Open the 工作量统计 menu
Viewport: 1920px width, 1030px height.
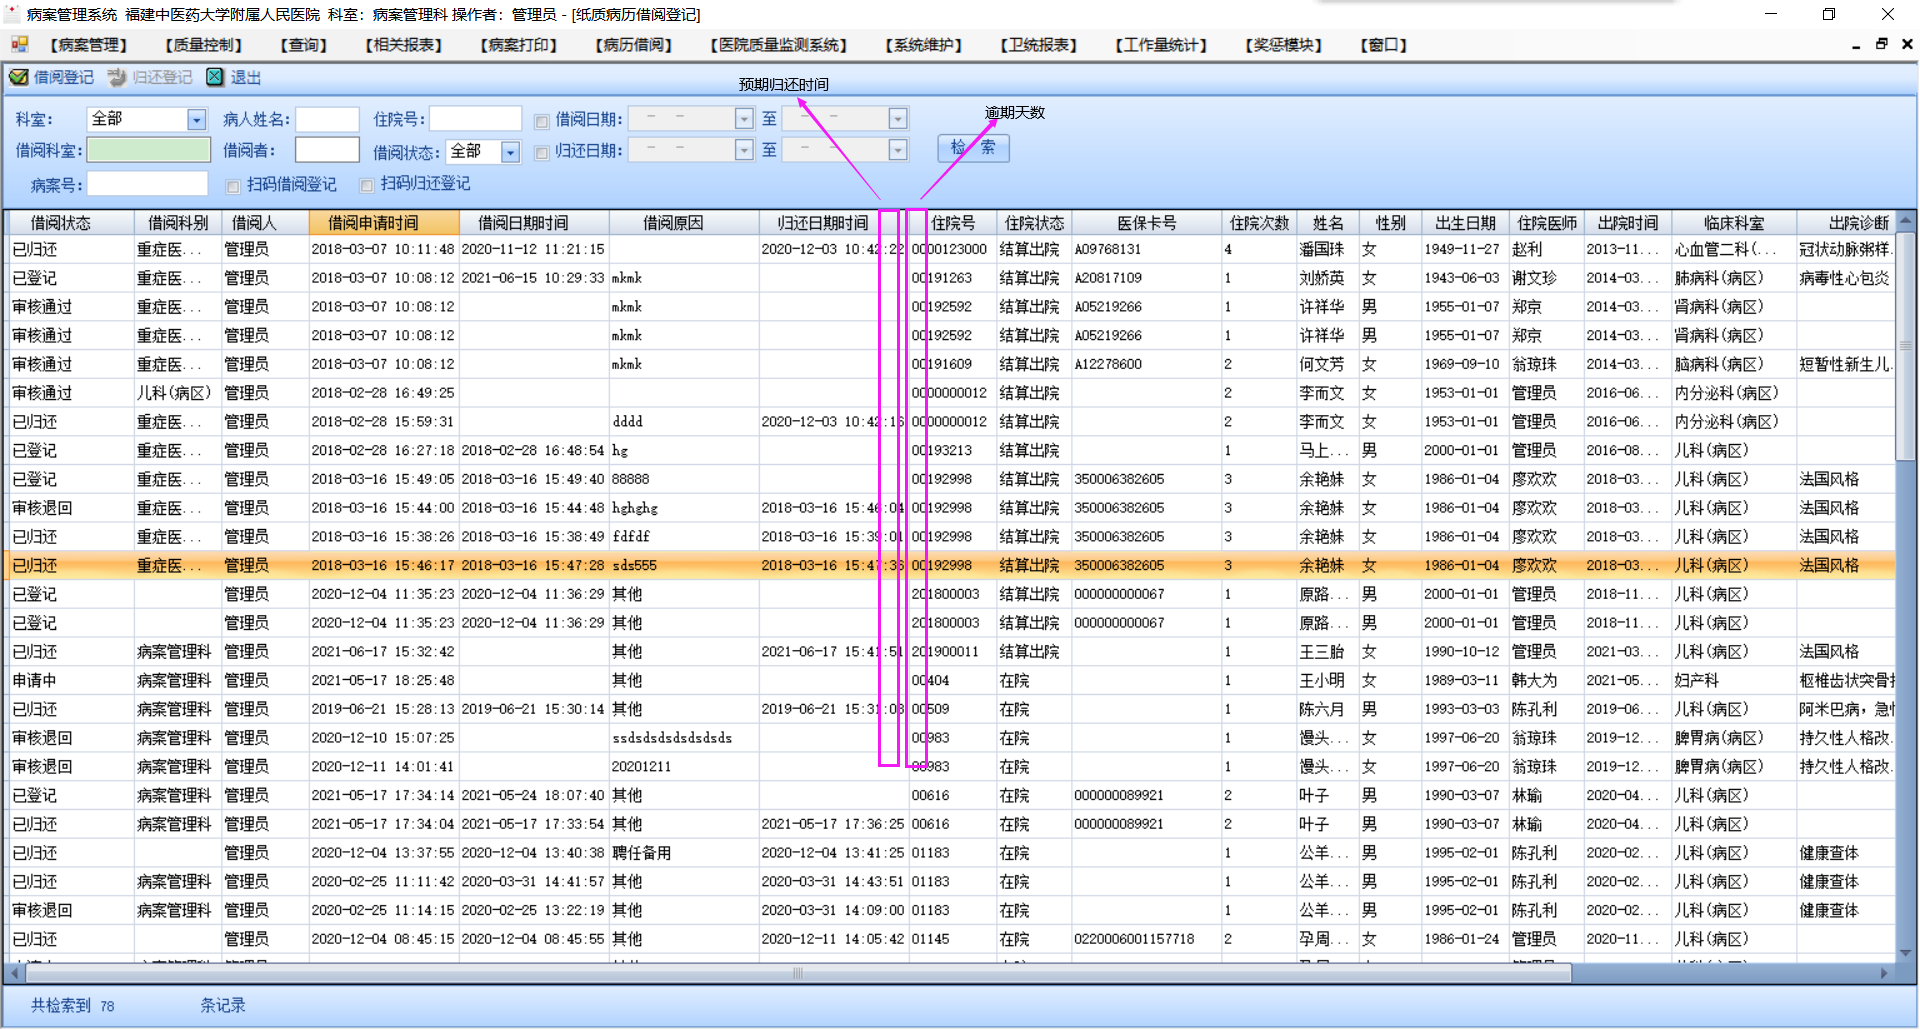point(1161,45)
